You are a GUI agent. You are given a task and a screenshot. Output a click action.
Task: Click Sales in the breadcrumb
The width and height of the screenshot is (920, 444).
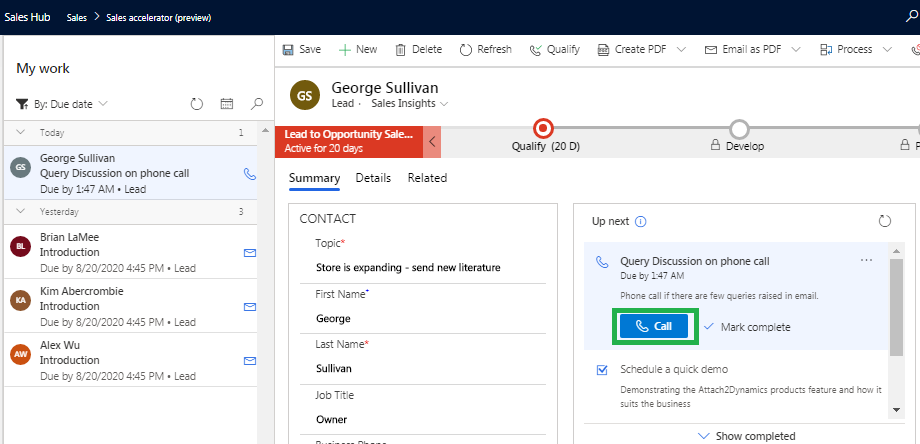[76, 18]
